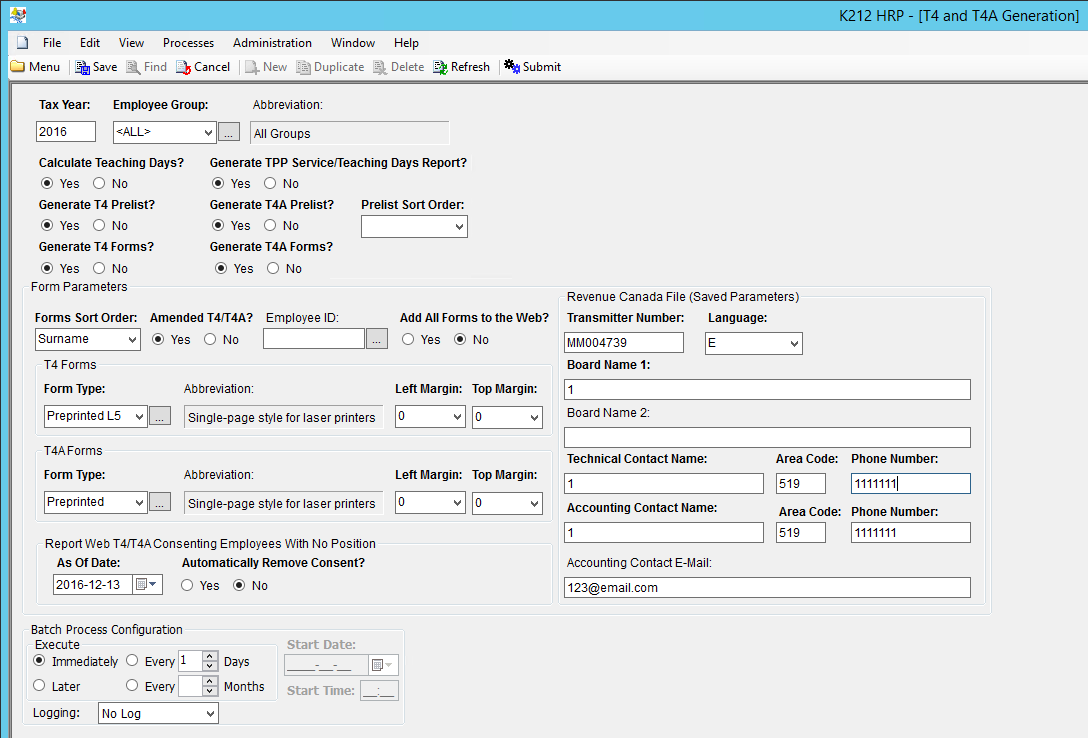This screenshot has height=738, width=1088.
Task: Increase the Every Days spinner value
Action: [x=210, y=656]
